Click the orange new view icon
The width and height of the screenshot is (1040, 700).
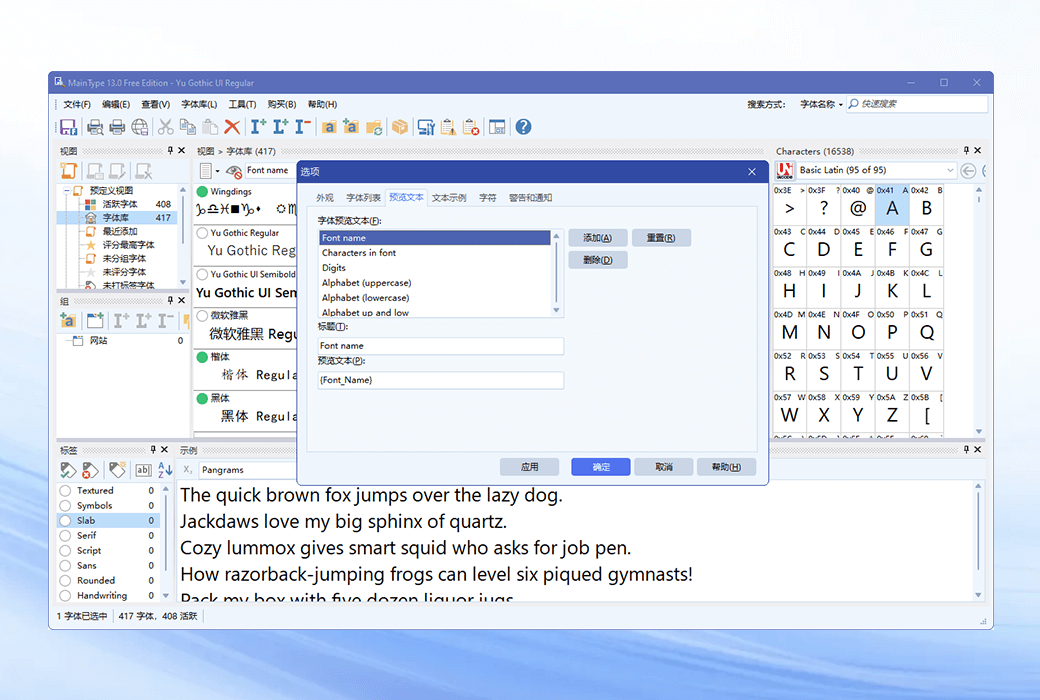[x=69, y=171]
